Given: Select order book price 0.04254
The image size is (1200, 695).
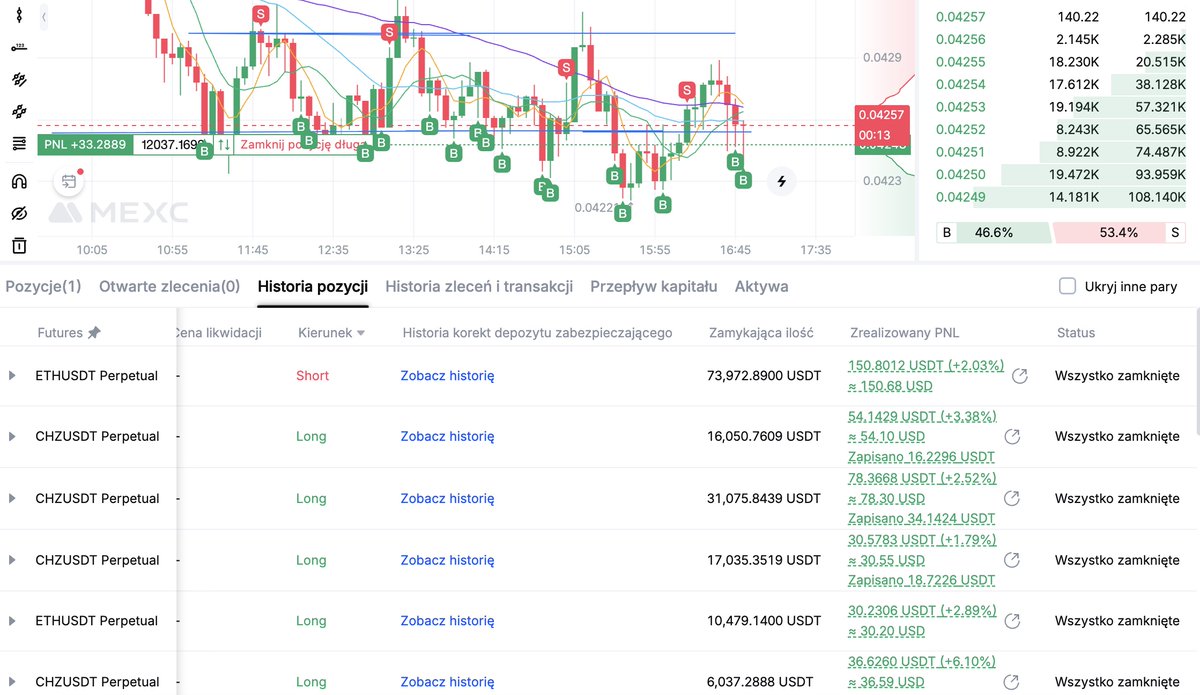Looking at the screenshot, I should pyautogui.click(x=960, y=84).
